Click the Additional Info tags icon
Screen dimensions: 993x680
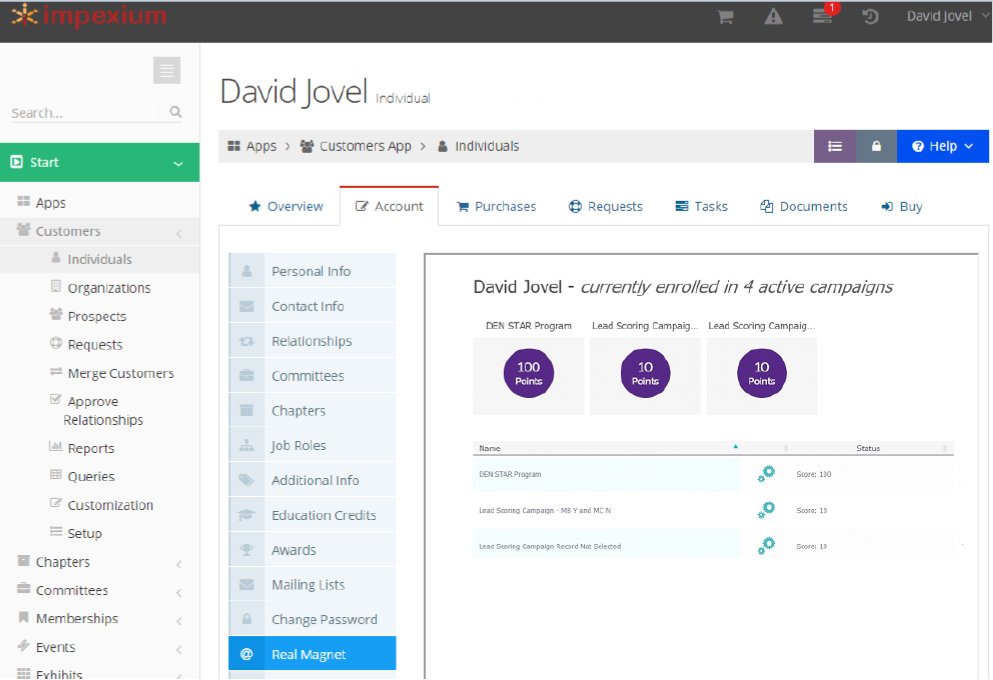[x=246, y=481]
